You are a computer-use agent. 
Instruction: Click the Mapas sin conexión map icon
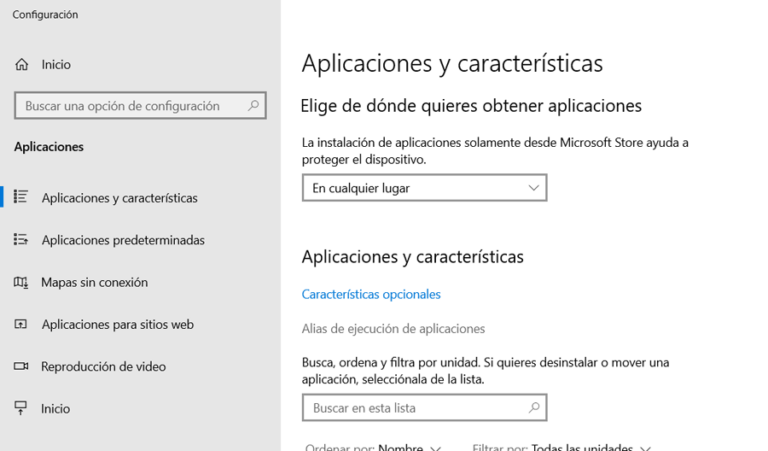[21, 282]
